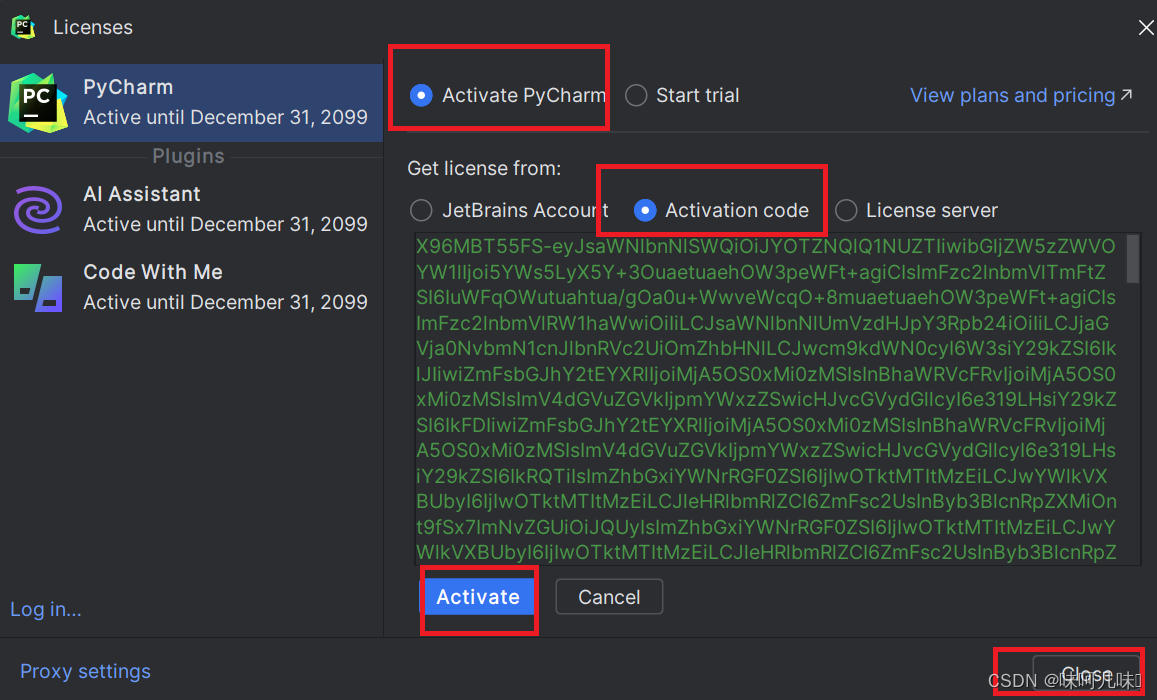Screen dimensions: 1157x700
Task: Click the Plugins section header text
Action: click(188, 156)
